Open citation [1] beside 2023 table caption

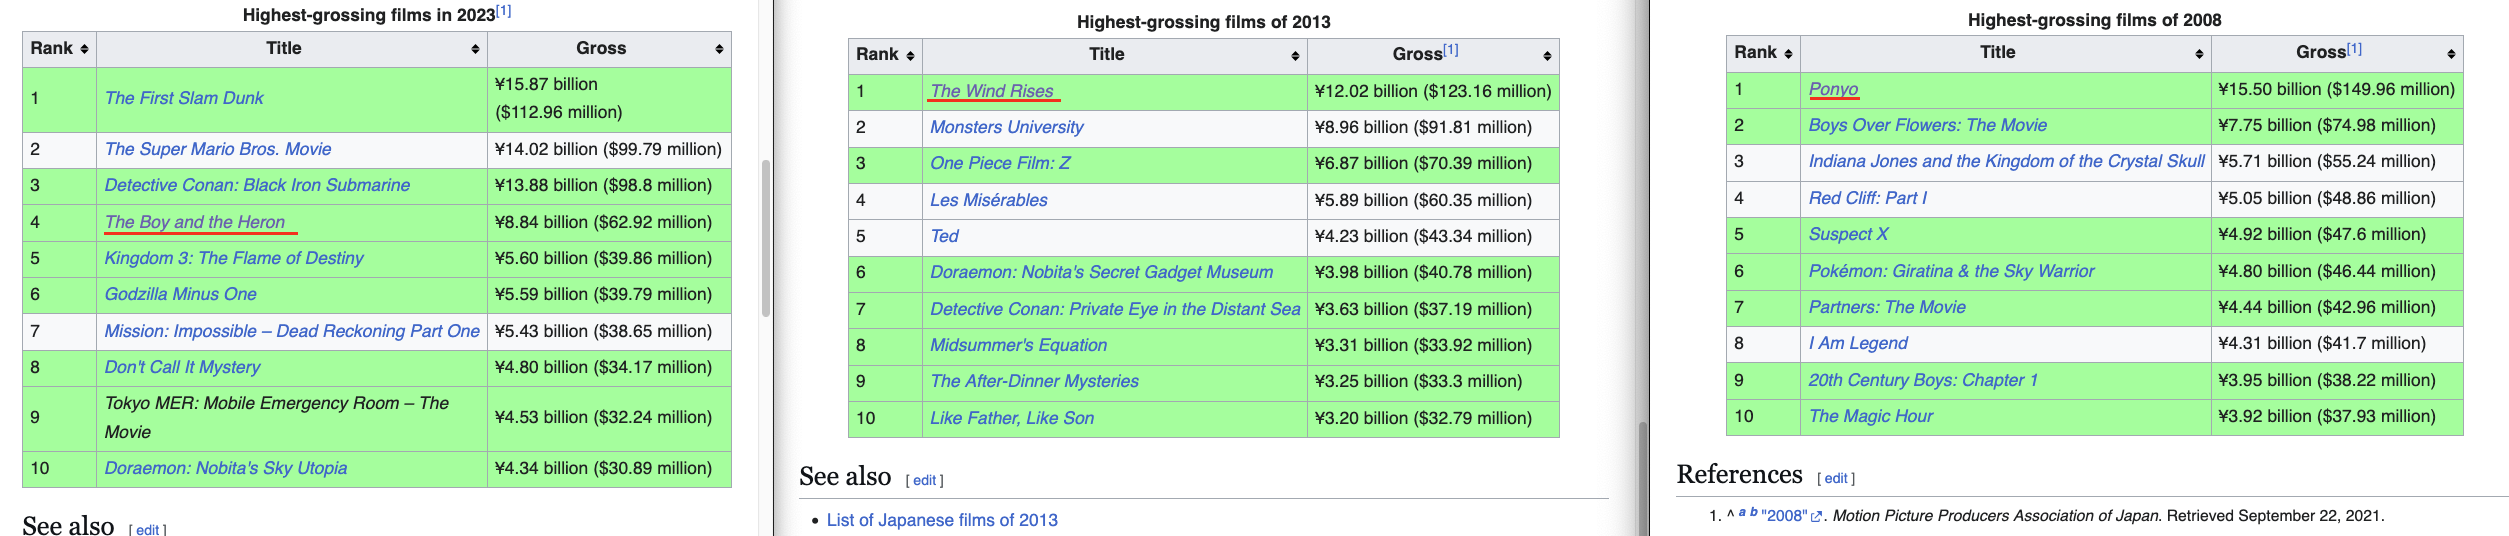[503, 11]
